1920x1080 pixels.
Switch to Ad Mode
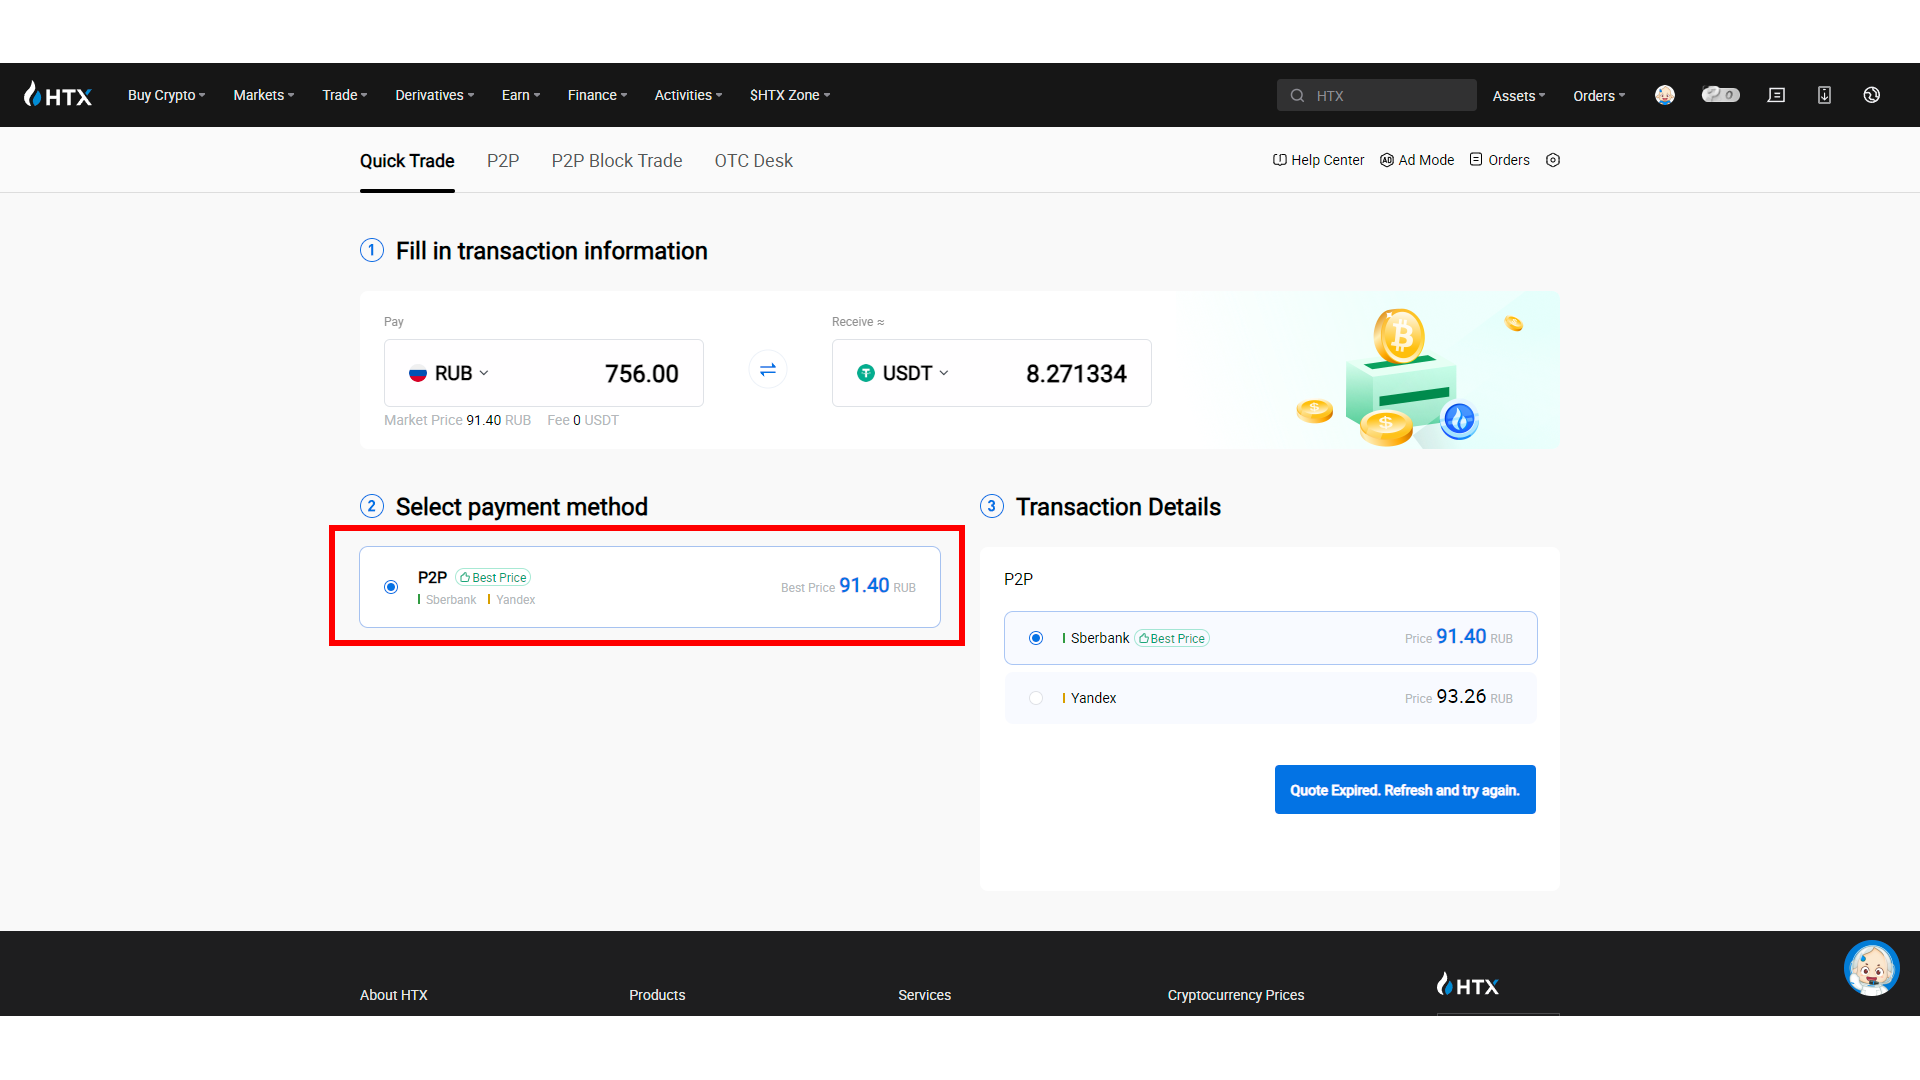click(1417, 160)
